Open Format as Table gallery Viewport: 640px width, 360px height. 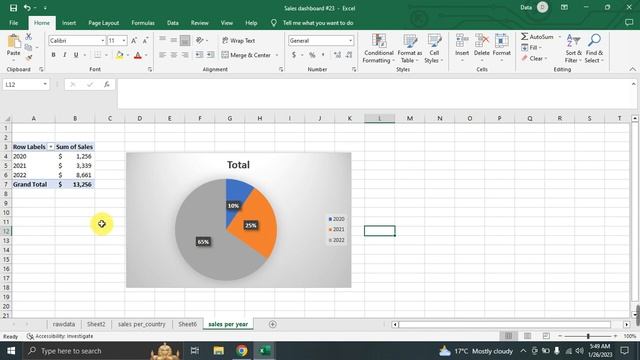click(x=409, y=49)
